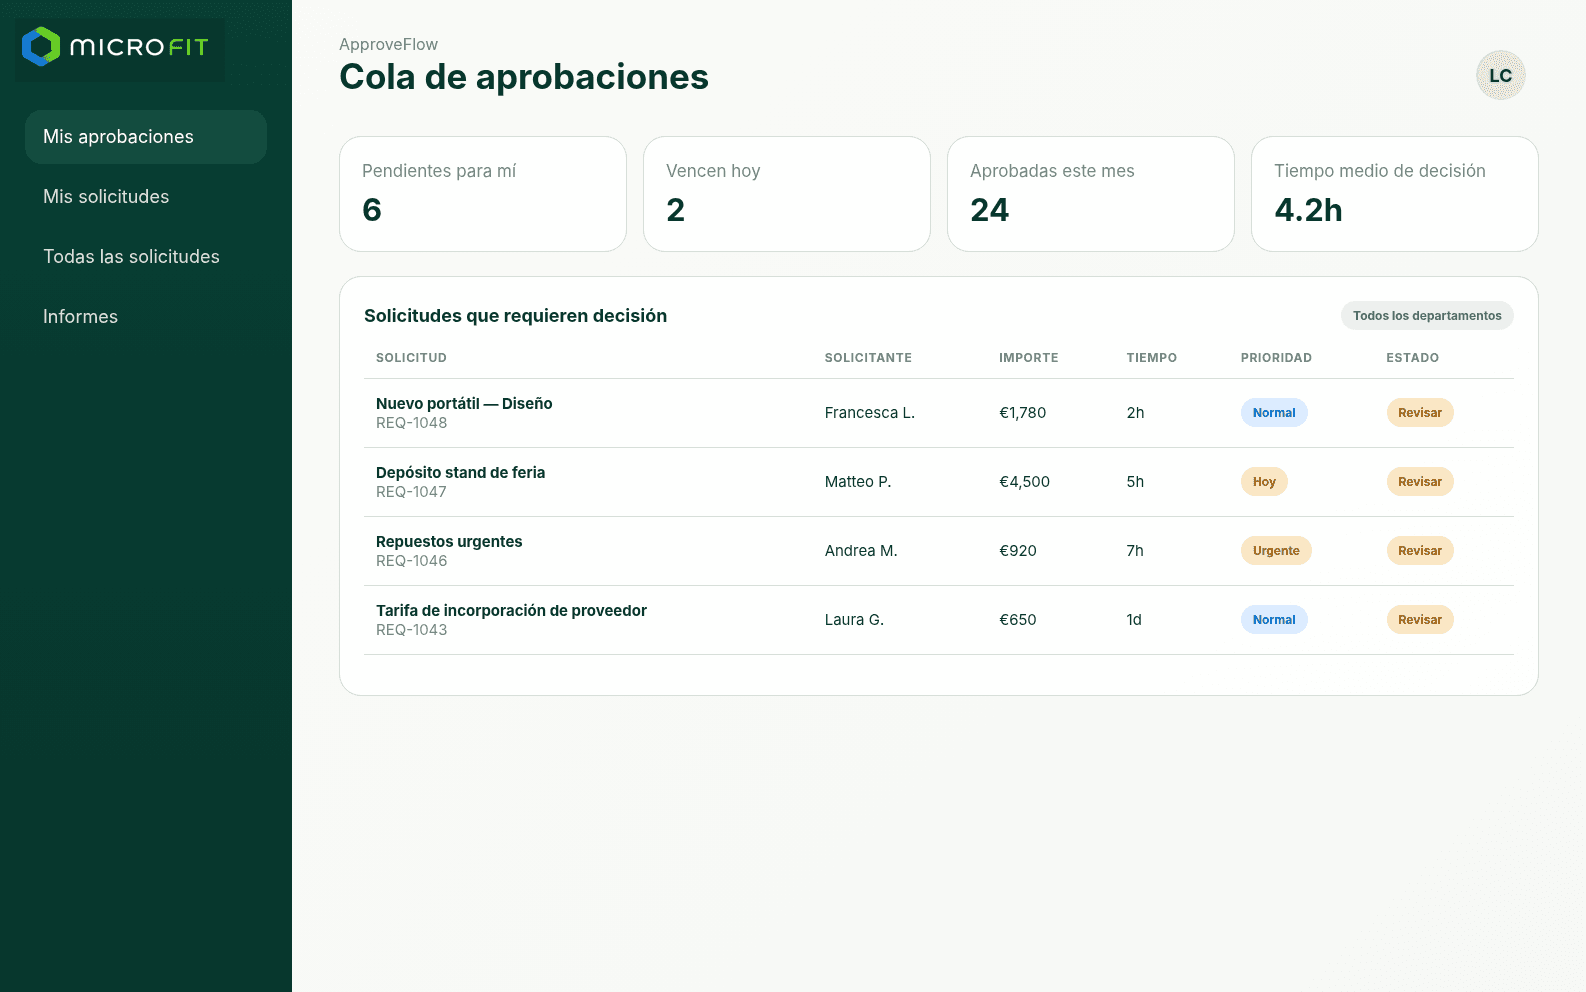This screenshot has height=992, width=1586.
Task: Open the Informes section
Action: pos(146,317)
